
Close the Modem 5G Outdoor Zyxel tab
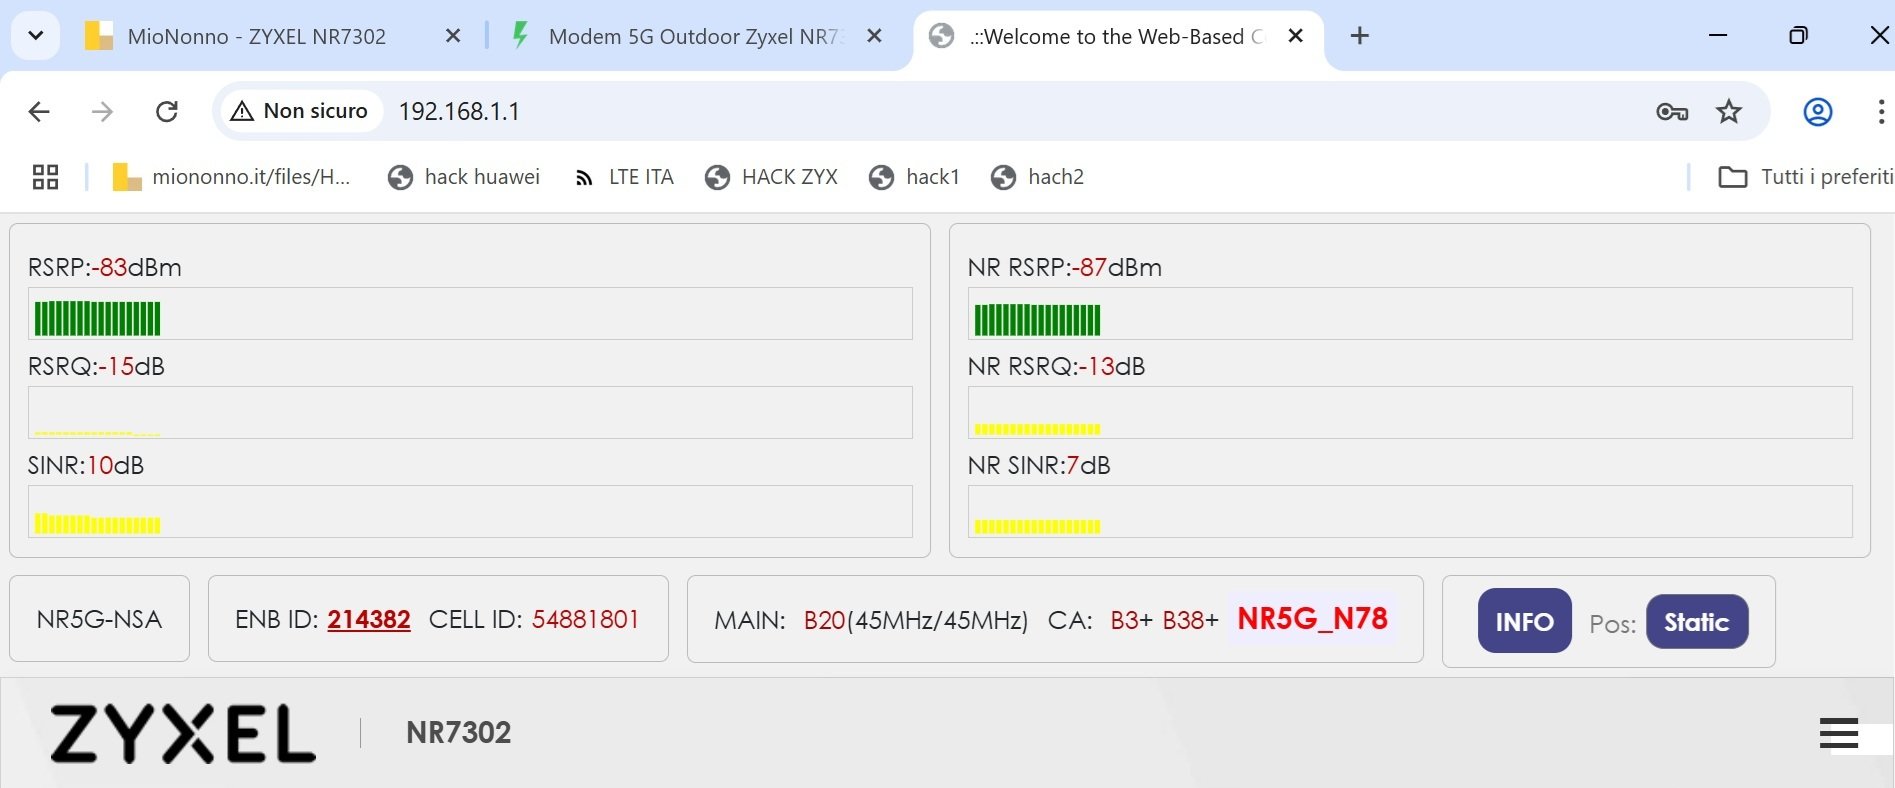(874, 36)
